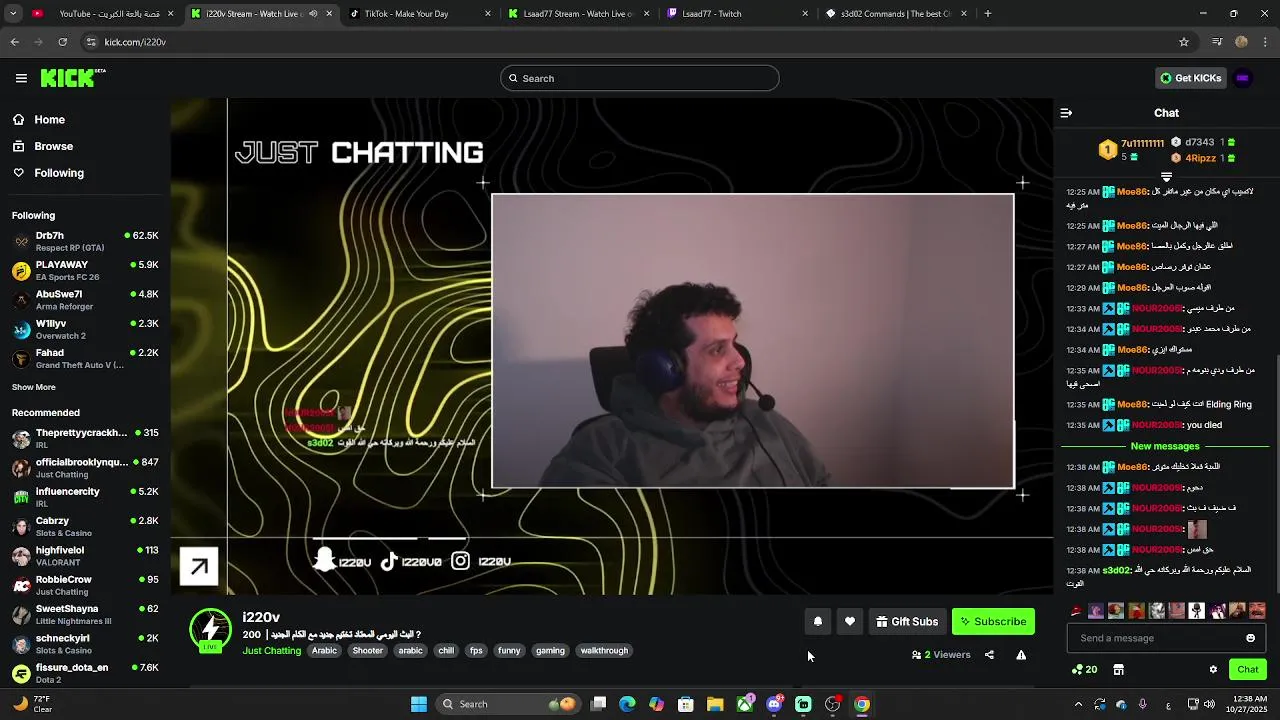The height and width of the screenshot is (720, 1280).
Task: Mute the i220v Stream tab audio
Action: click(313, 14)
